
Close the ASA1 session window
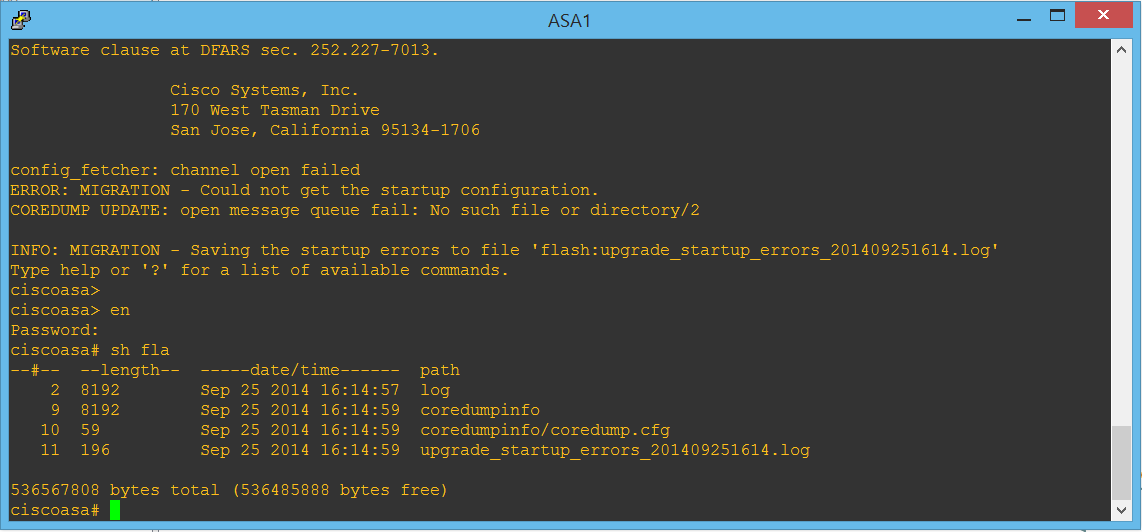[x=1107, y=16]
